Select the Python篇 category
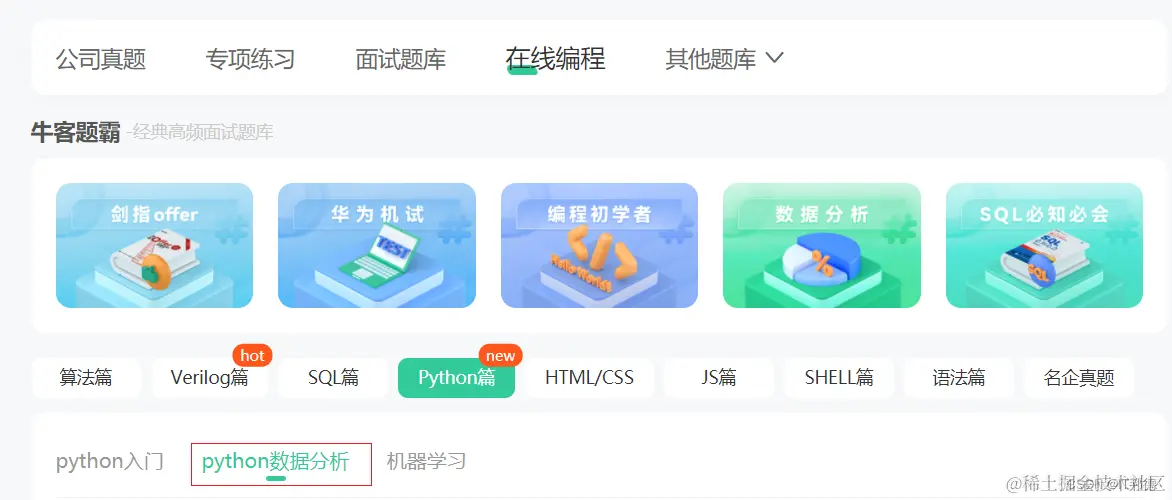 point(457,377)
